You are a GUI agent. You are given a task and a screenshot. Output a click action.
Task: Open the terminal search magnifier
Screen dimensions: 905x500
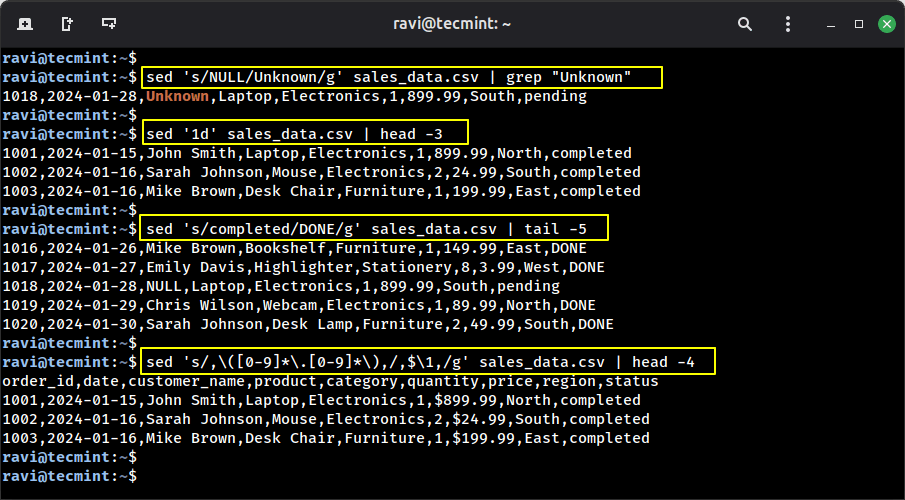point(744,23)
